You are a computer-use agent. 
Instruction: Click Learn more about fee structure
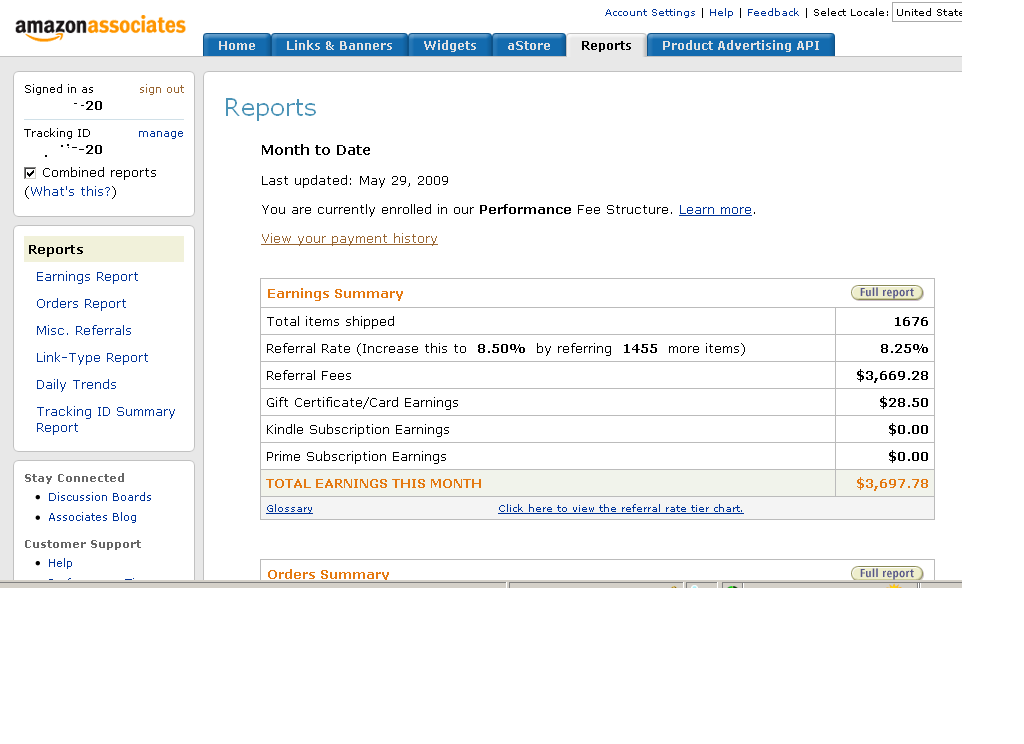click(715, 210)
